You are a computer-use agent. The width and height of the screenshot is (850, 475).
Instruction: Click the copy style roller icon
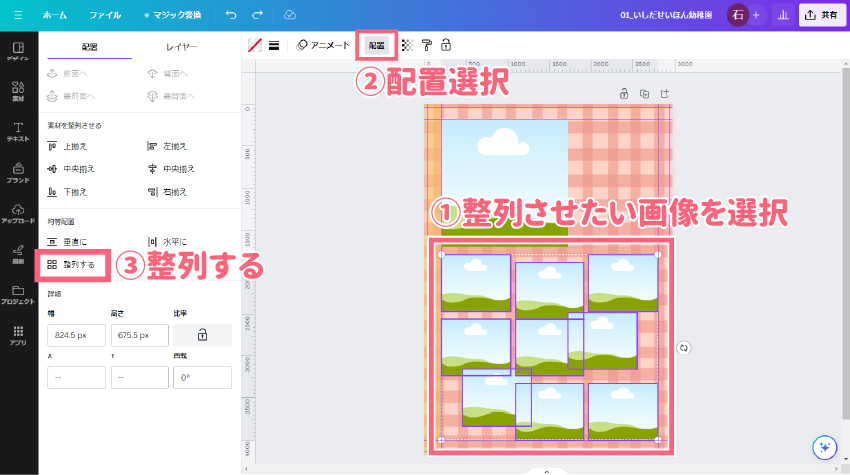pos(427,46)
